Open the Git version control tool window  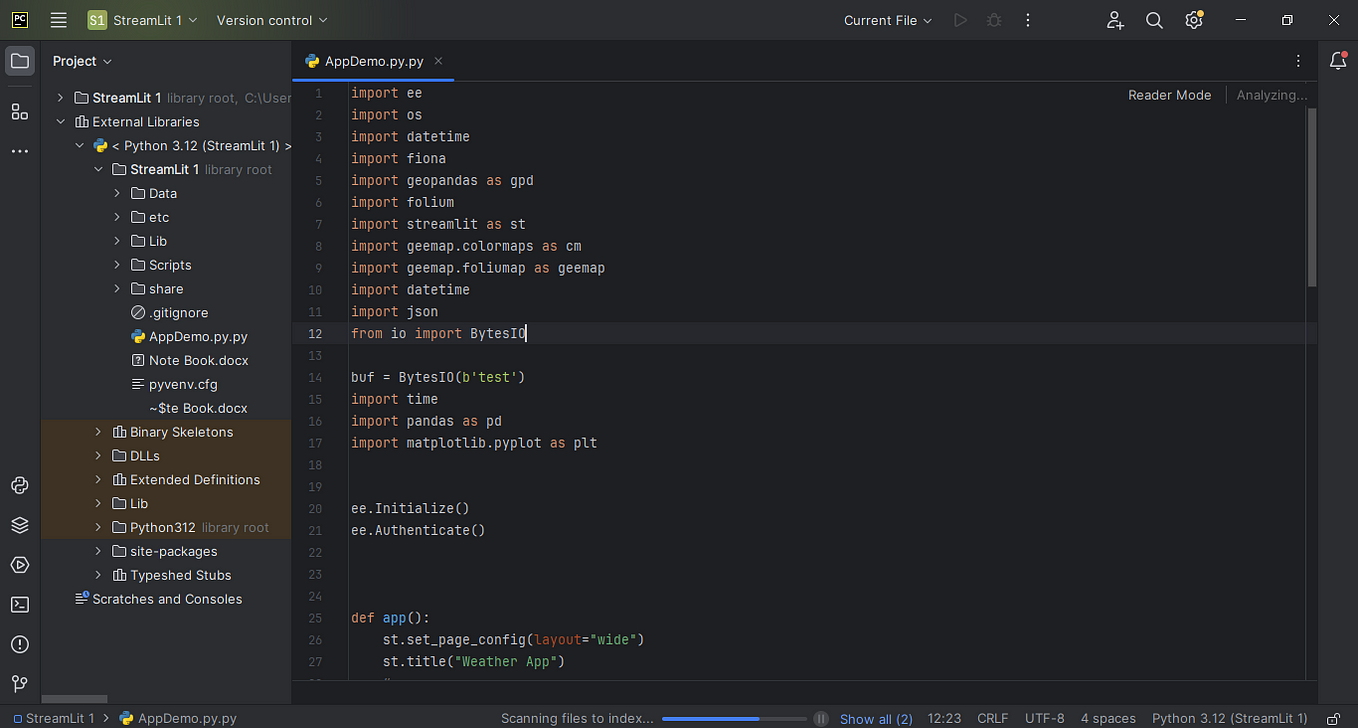pyautogui.click(x=20, y=685)
